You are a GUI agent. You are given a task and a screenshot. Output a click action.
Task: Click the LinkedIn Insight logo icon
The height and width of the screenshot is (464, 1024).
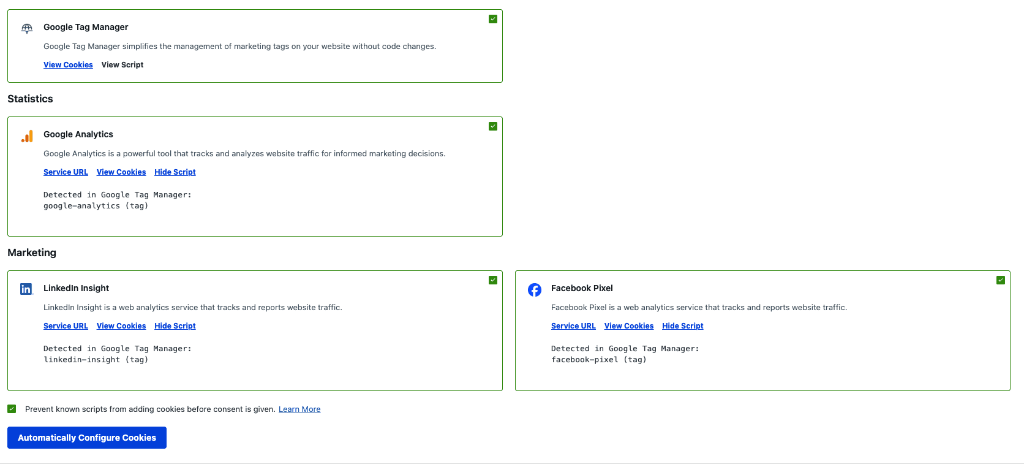pos(27,289)
